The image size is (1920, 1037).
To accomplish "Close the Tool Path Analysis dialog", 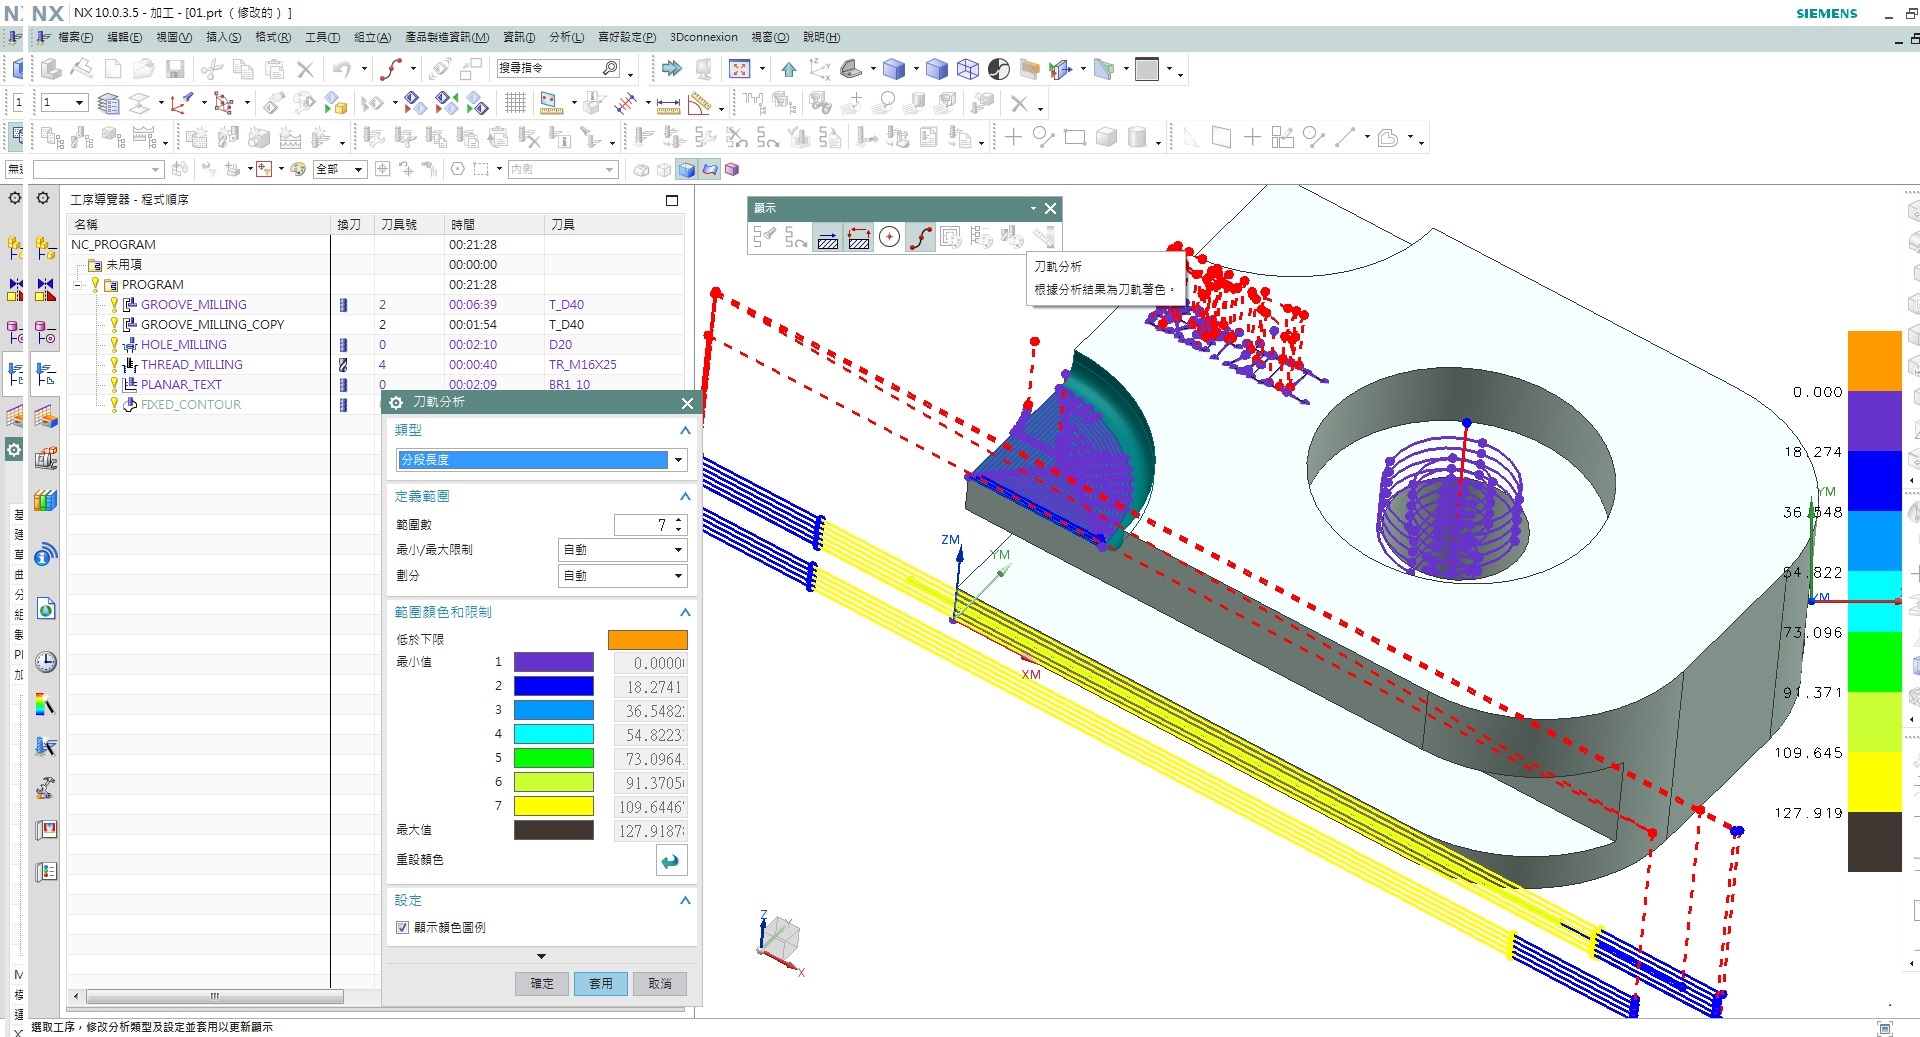I will tap(687, 403).
